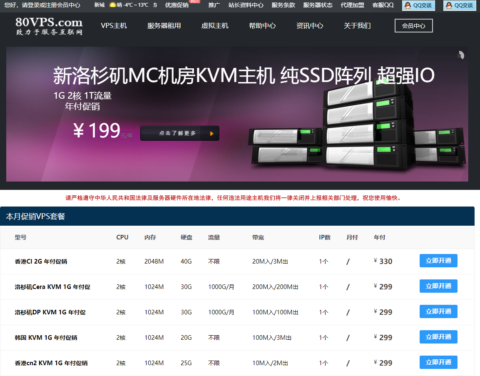The image size is (480, 376).
Task: Click the 20G disk value in 韩国 row
Action: pyautogui.click(x=186, y=338)
